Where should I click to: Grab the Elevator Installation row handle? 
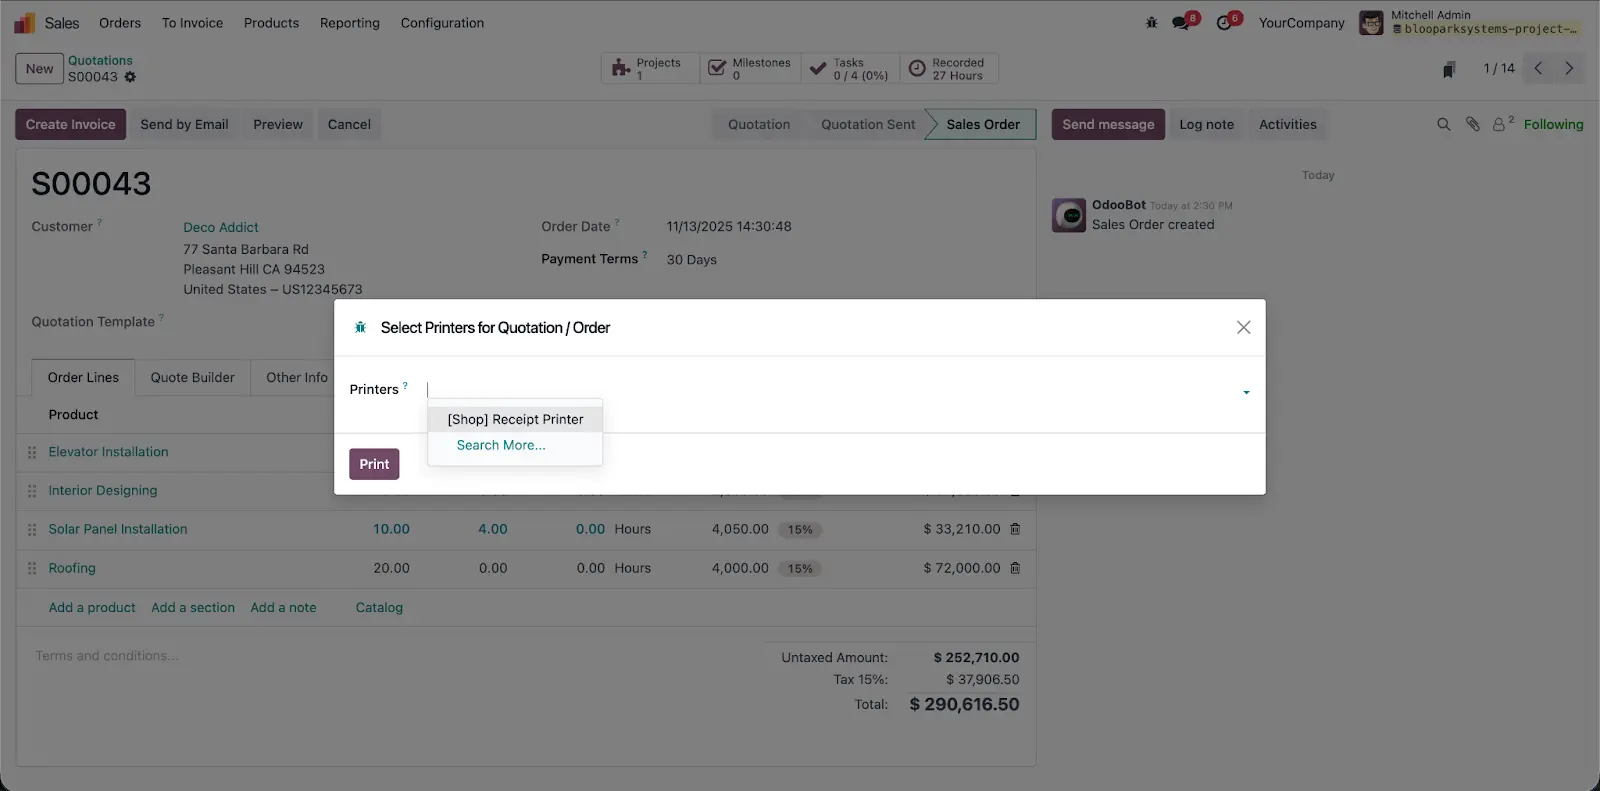tap(32, 452)
